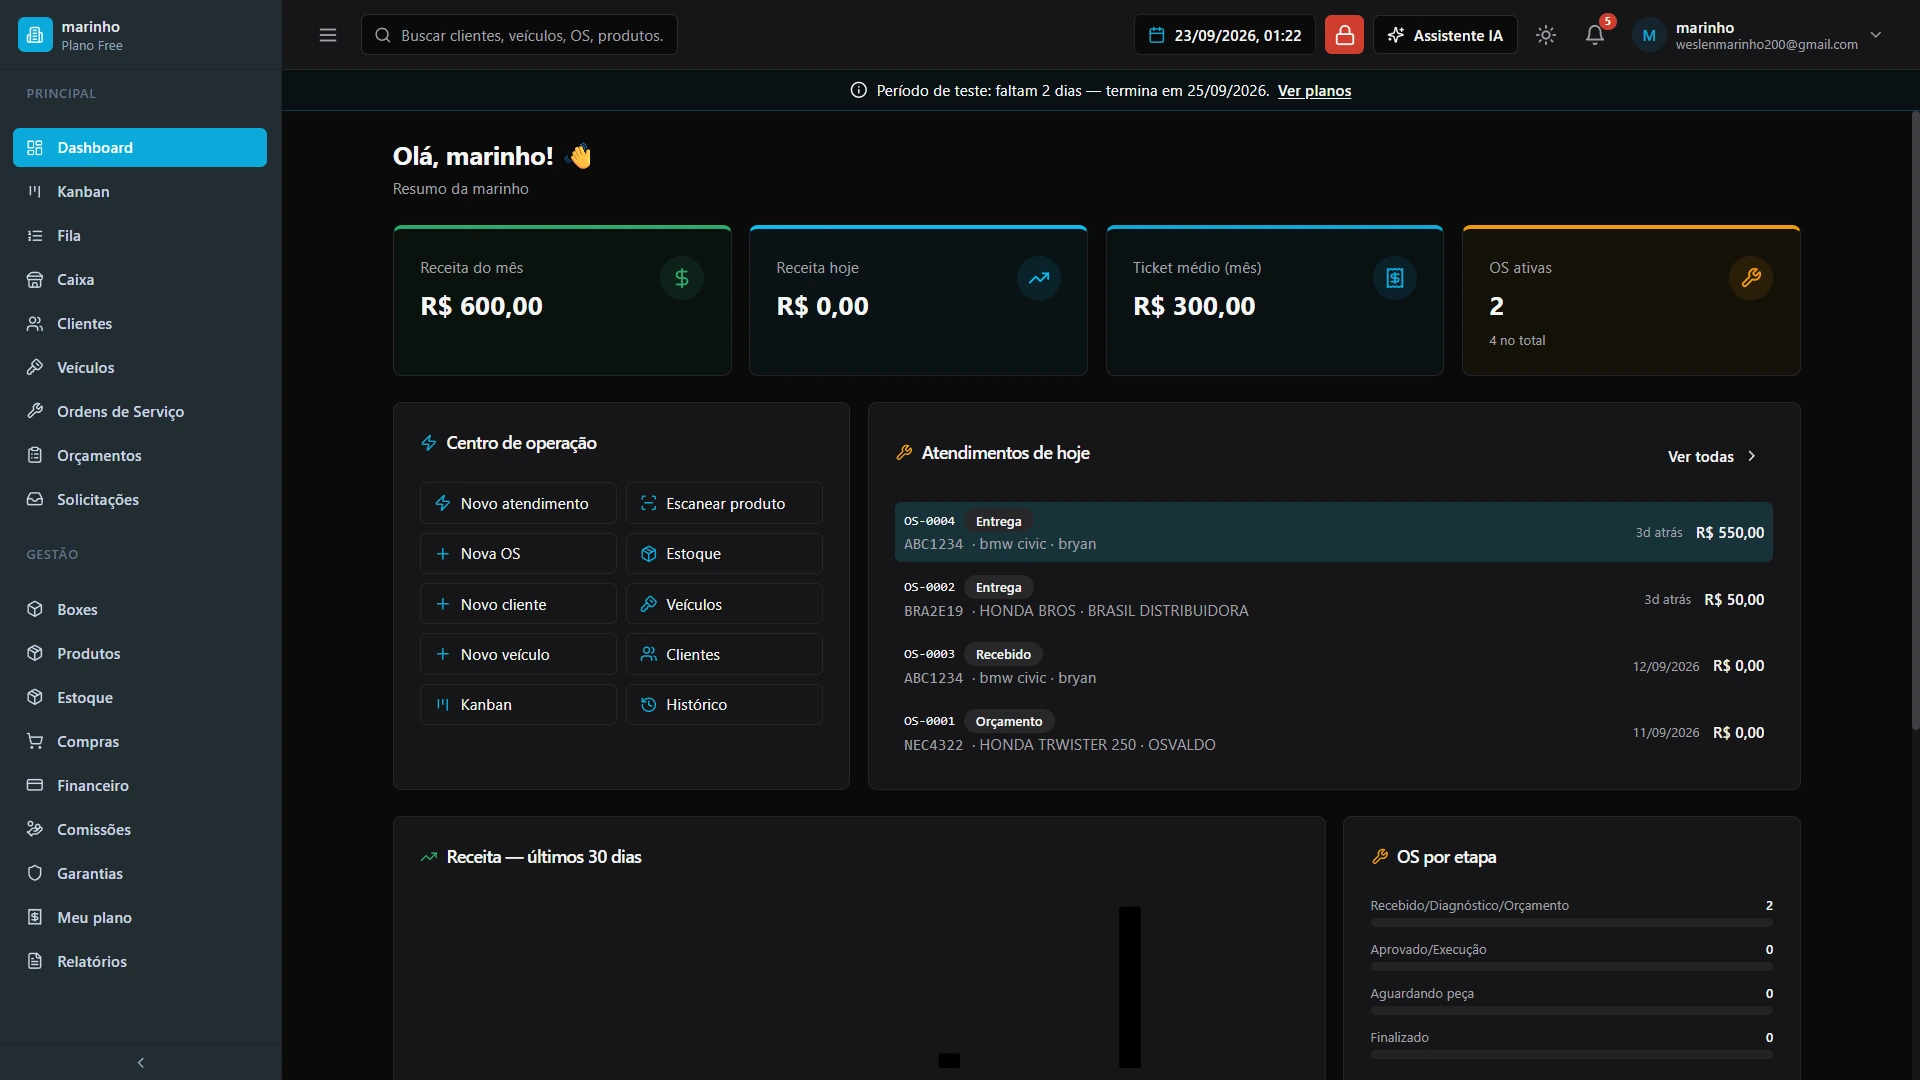This screenshot has width=1920, height=1080.
Task: Create a Nova OS
Action: pos(518,553)
